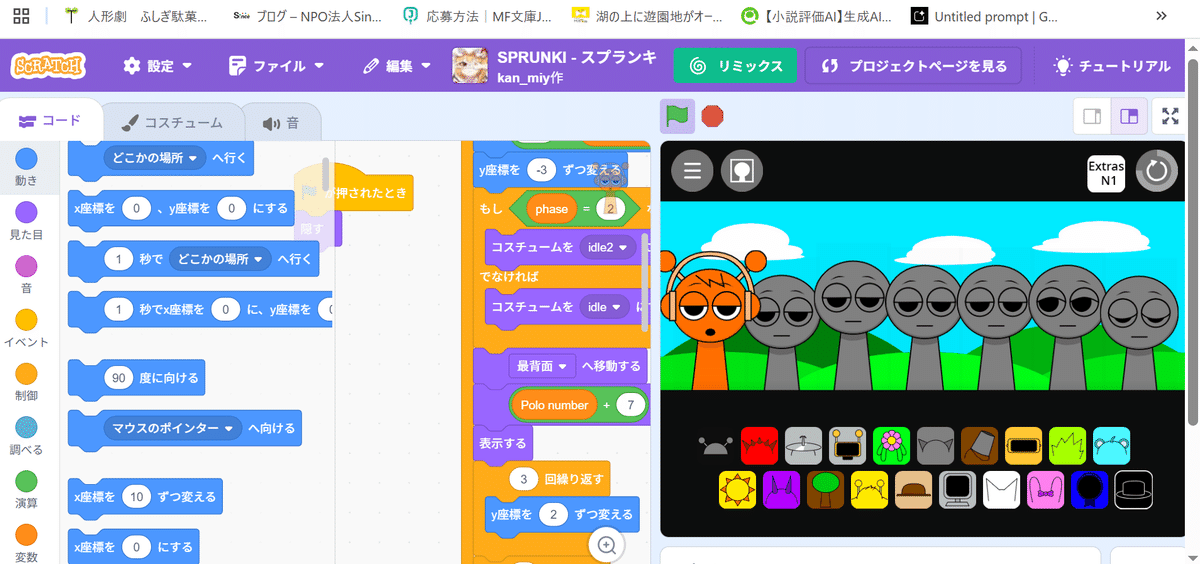The image size is (1200, 564).
Task: Expand どこかの場所 dropdown in へ行く block
Action: tap(154, 158)
